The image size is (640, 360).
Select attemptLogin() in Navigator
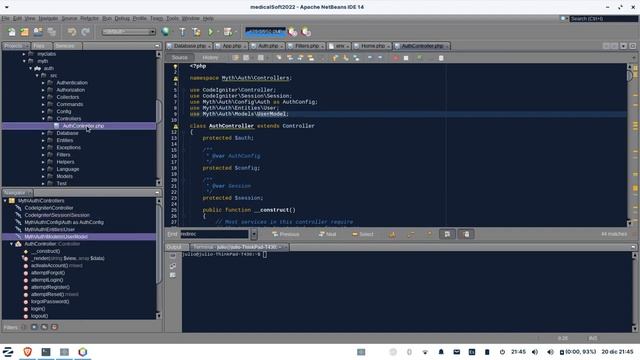click(x=47, y=280)
